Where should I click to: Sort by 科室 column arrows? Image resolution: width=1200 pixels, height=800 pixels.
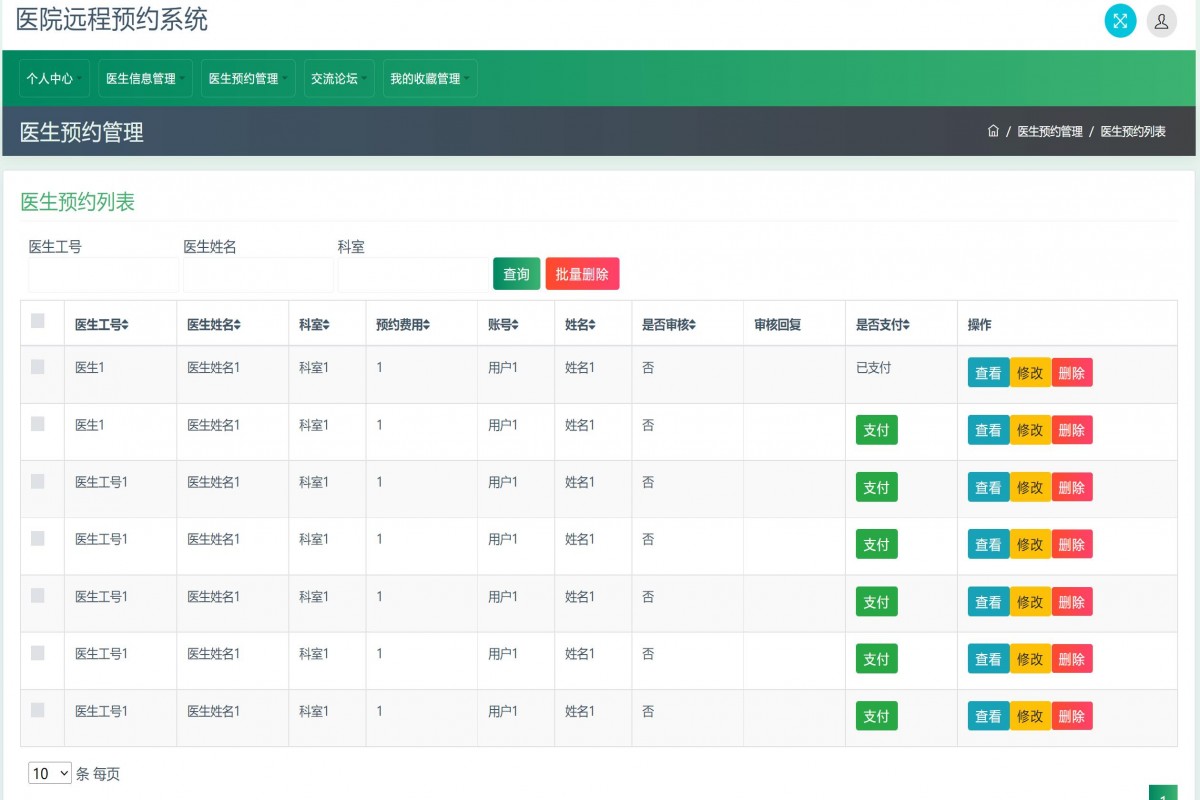pyautogui.click(x=326, y=325)
